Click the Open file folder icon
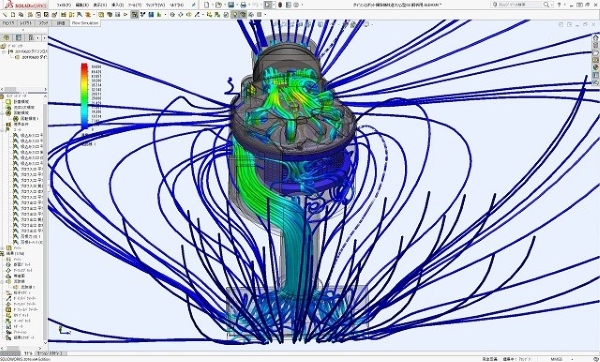Screen dimensions: 600x362 (x=218, y=5)
